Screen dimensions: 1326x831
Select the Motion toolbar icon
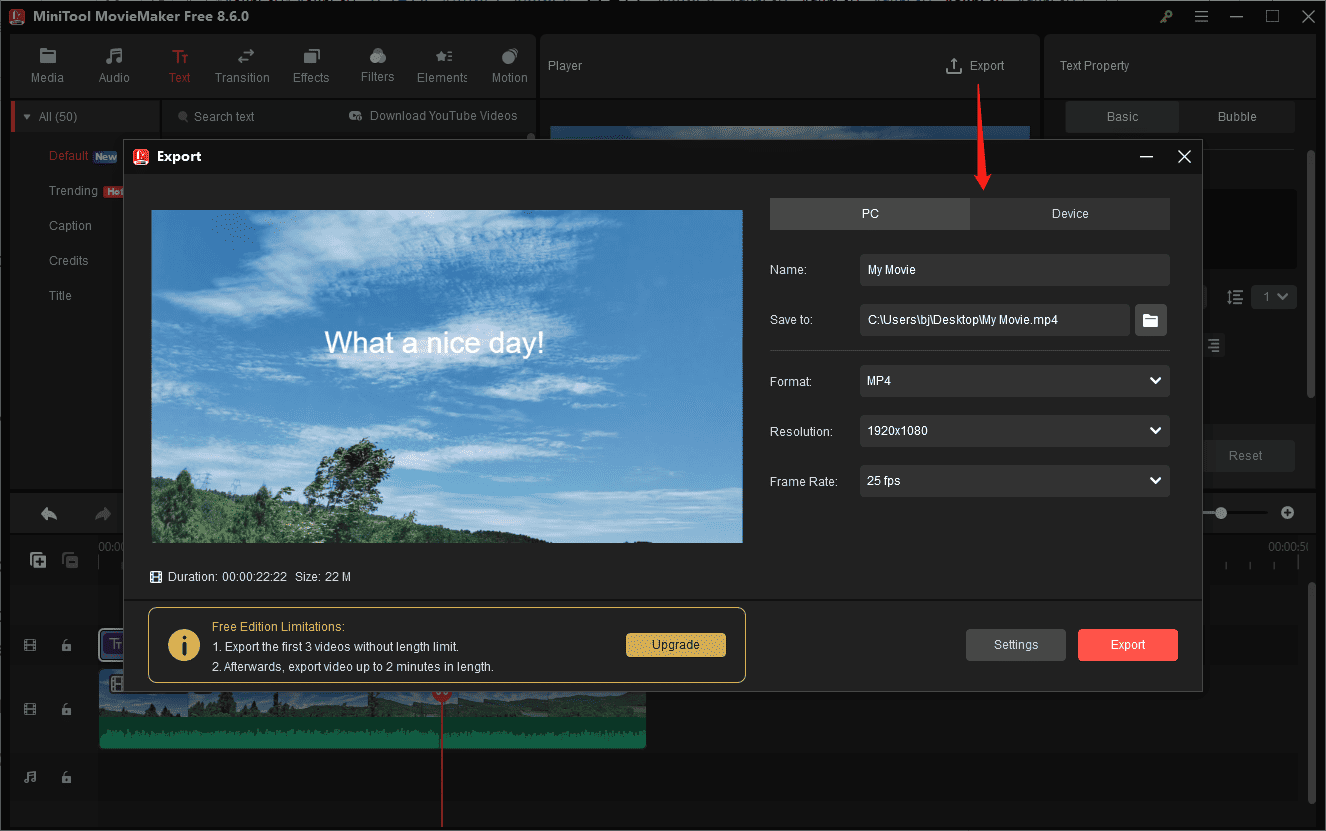pyautogui.click(x=509, y=65)
